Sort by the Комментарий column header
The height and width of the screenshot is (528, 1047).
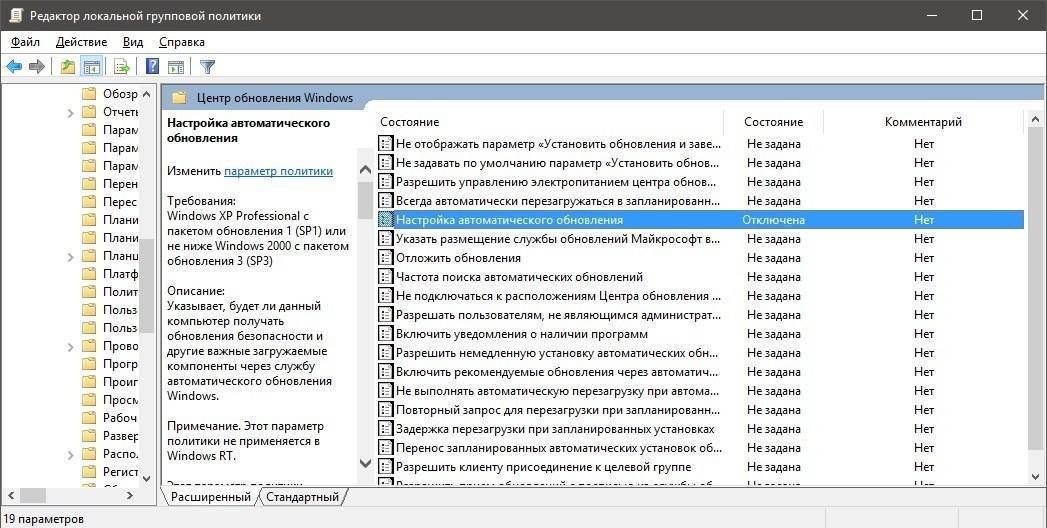(x=922, y=122)
